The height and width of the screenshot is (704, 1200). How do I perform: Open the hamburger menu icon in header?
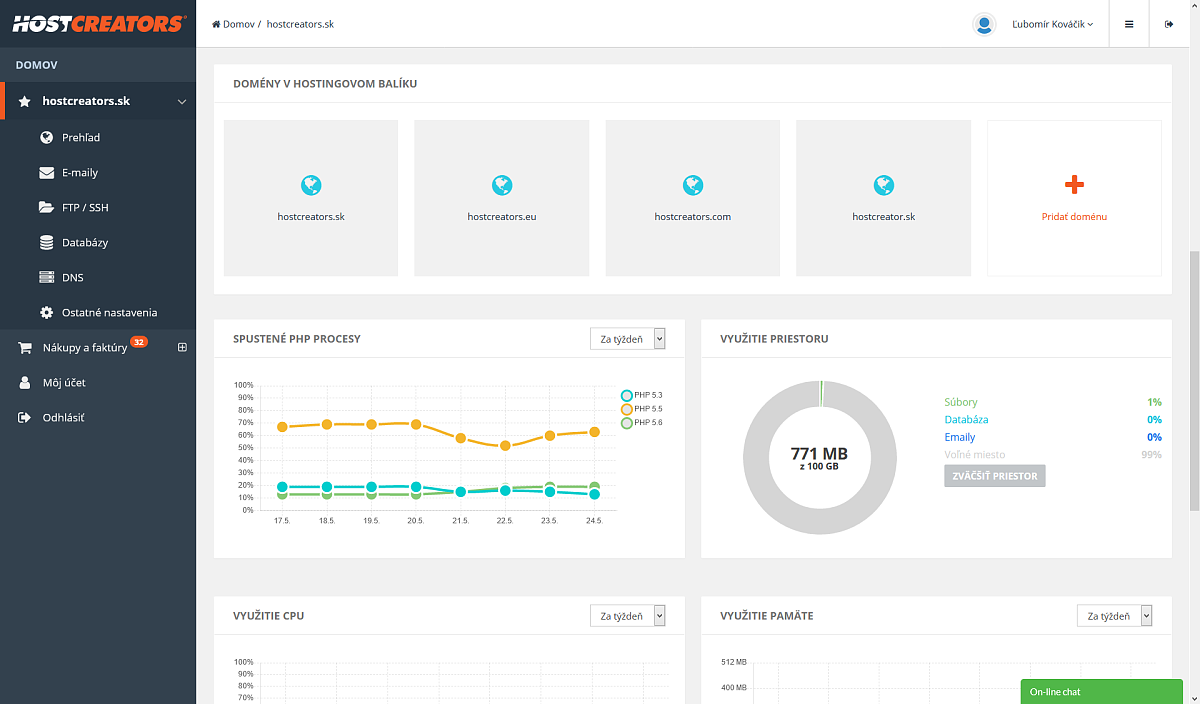[x=1129, y=24]
